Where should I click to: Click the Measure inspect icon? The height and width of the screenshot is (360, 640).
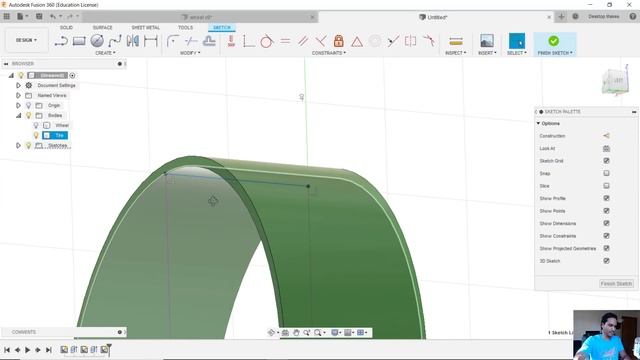[x=456, y=41]
